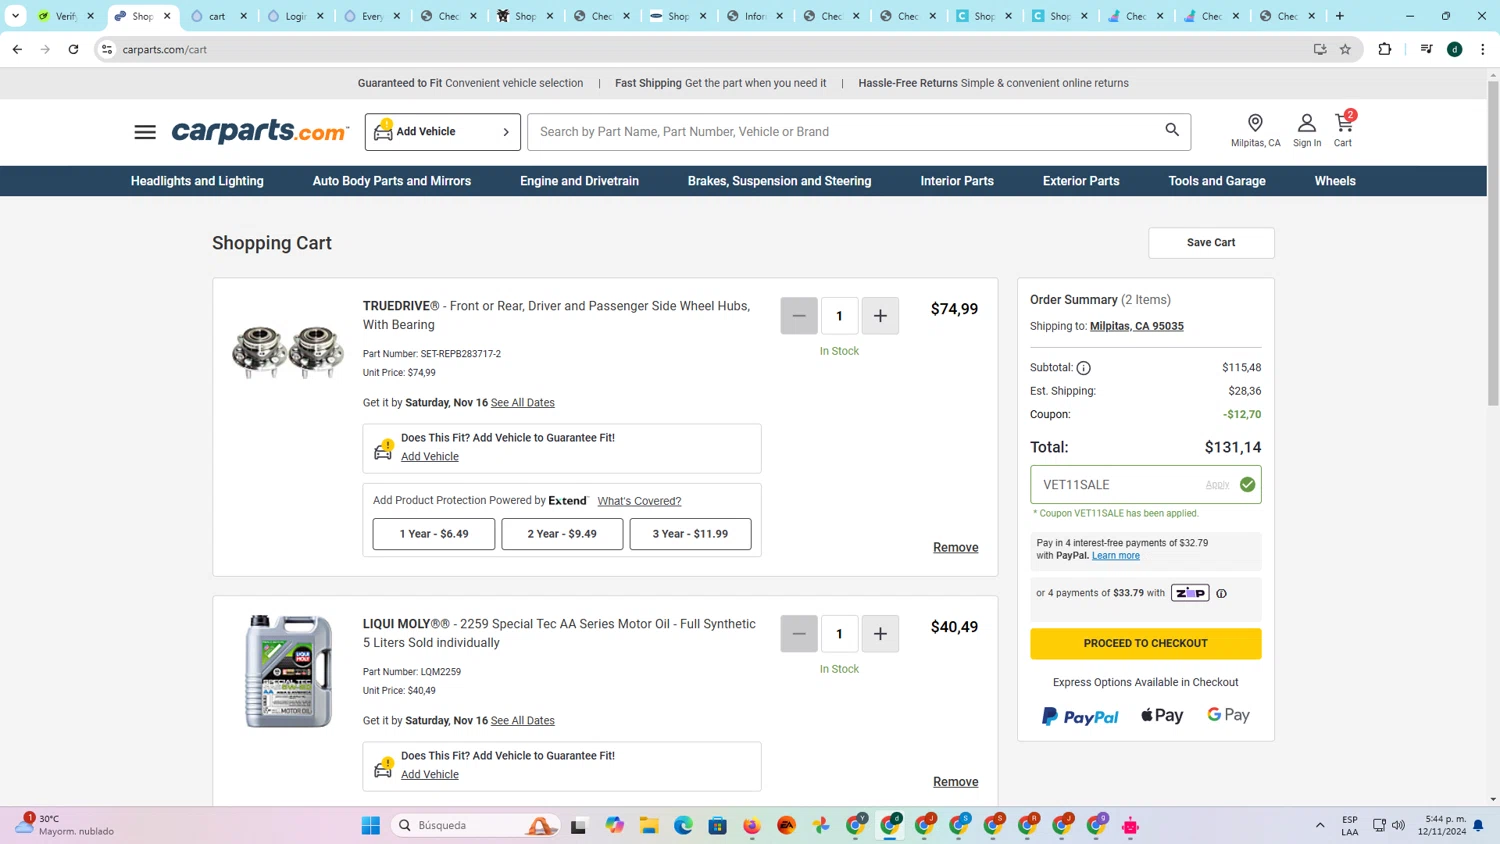Decrease quantity of TRUEDRIVE wheel hubs
The width and height of the screenshot is (1500, 844).
click(799, 316)
